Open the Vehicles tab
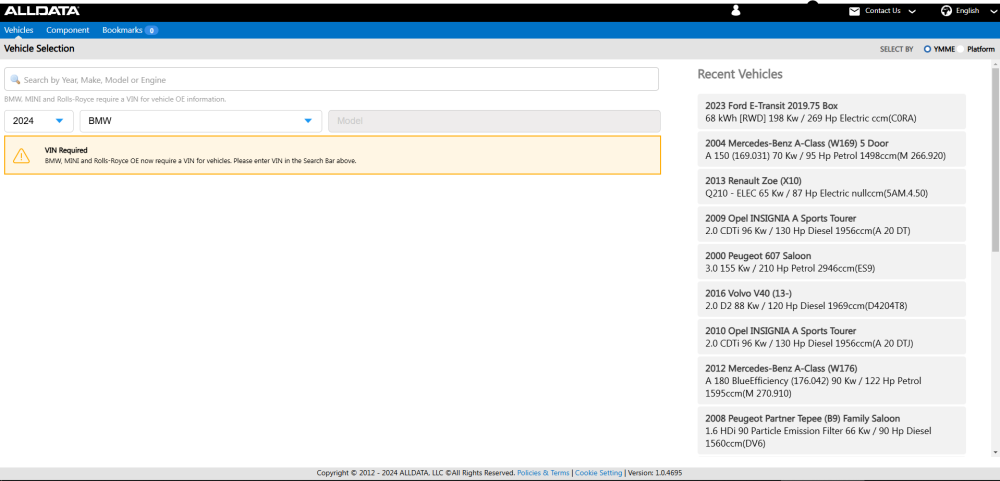The image size is (1000, 481). coord(19,30)
